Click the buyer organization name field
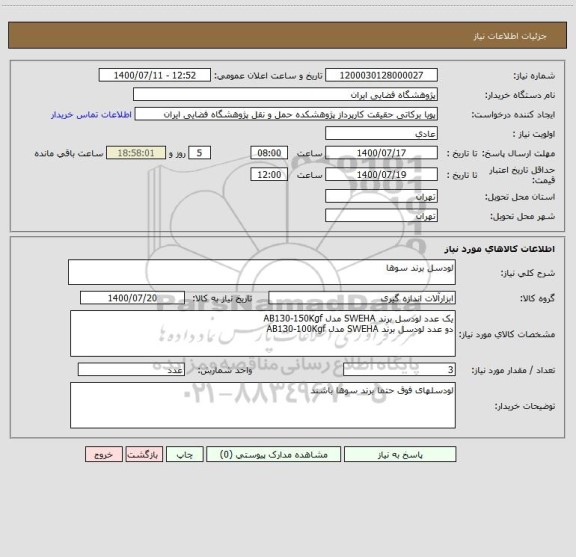576x557 pixels. click(x=285, y=94)
